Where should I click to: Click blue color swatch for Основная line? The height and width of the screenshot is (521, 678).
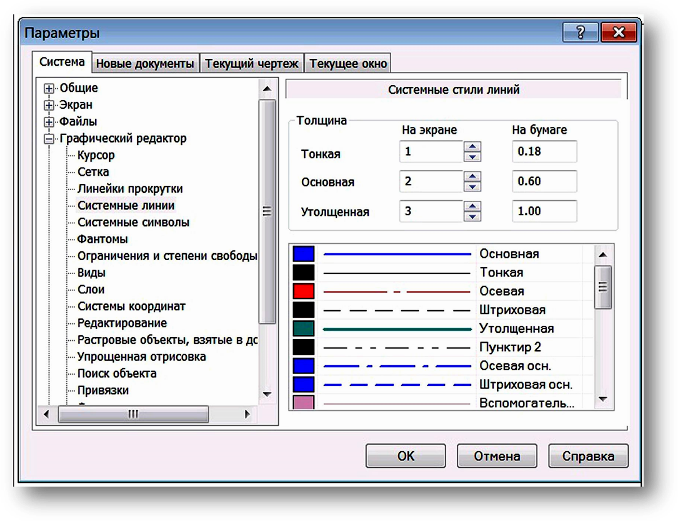point(303,254)
